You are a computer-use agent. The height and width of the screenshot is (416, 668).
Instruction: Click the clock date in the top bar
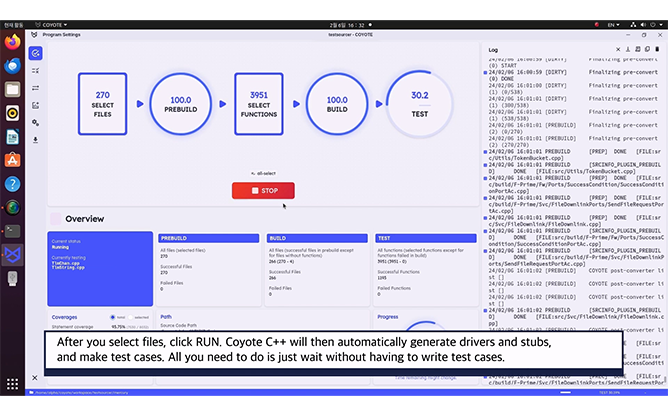pyautogui.click(x=347, y=25)
